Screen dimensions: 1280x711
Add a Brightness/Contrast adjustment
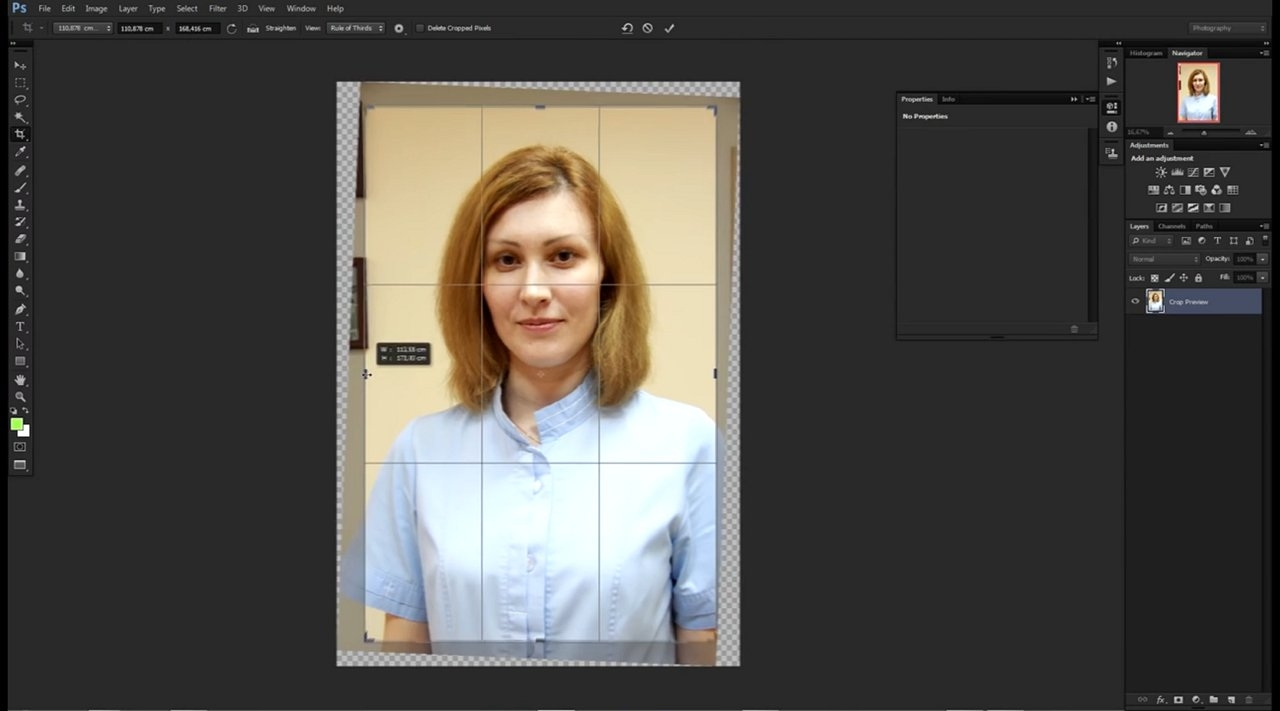(x=1161, y=173)
